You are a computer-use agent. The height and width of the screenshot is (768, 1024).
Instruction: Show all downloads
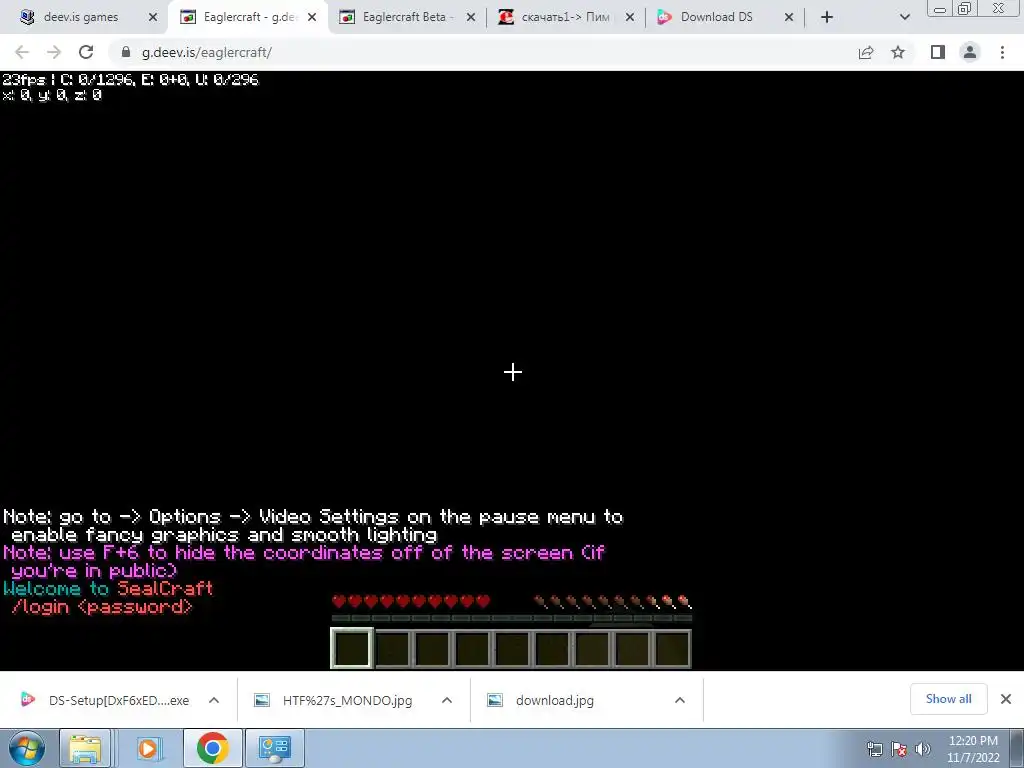pyautogui.click(x=948, y=699)
